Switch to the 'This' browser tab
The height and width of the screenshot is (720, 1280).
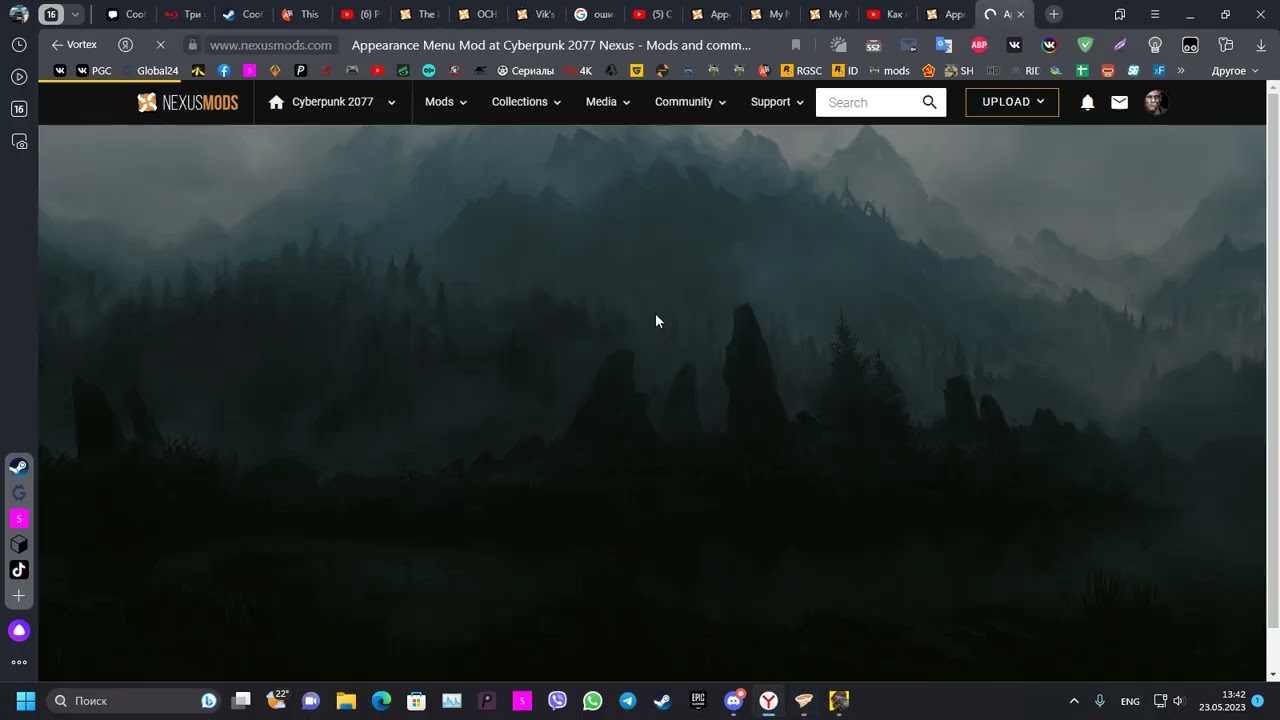pos(301,15)
